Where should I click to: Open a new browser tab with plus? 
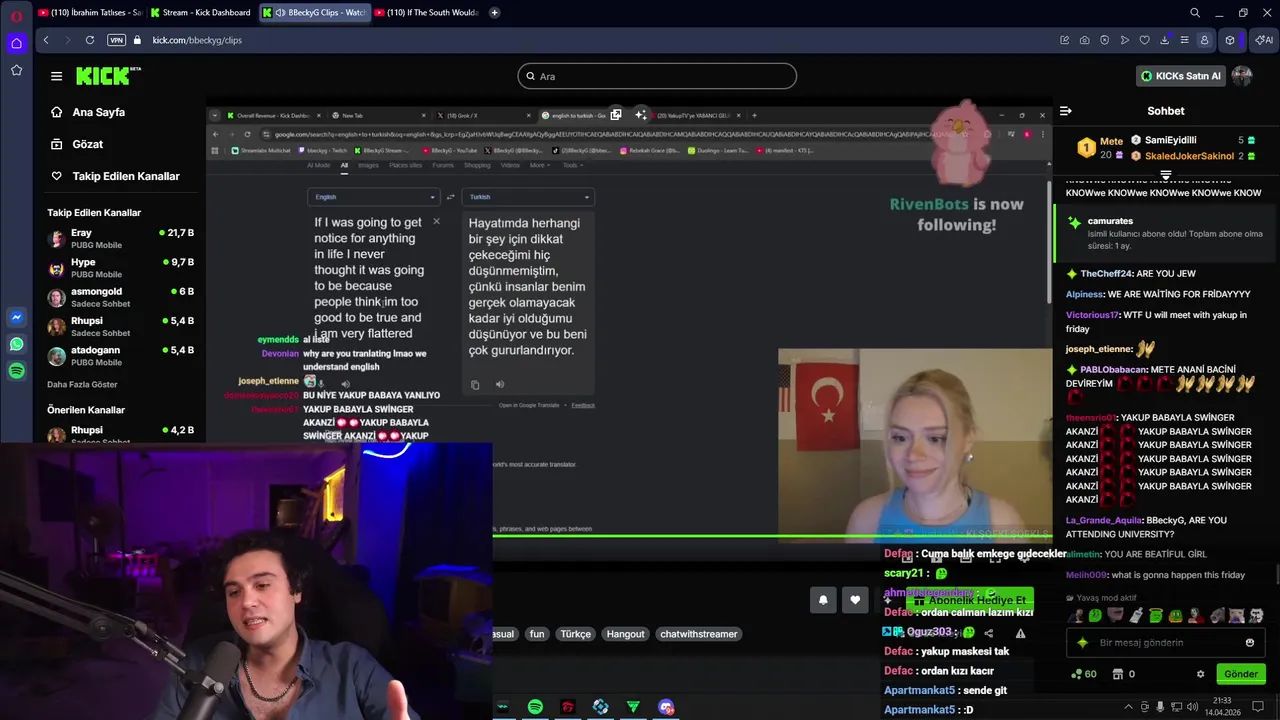pyautogui.click(x=495, y=13)
